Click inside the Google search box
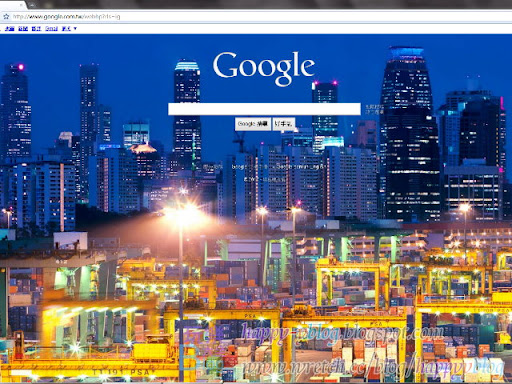 264,109
